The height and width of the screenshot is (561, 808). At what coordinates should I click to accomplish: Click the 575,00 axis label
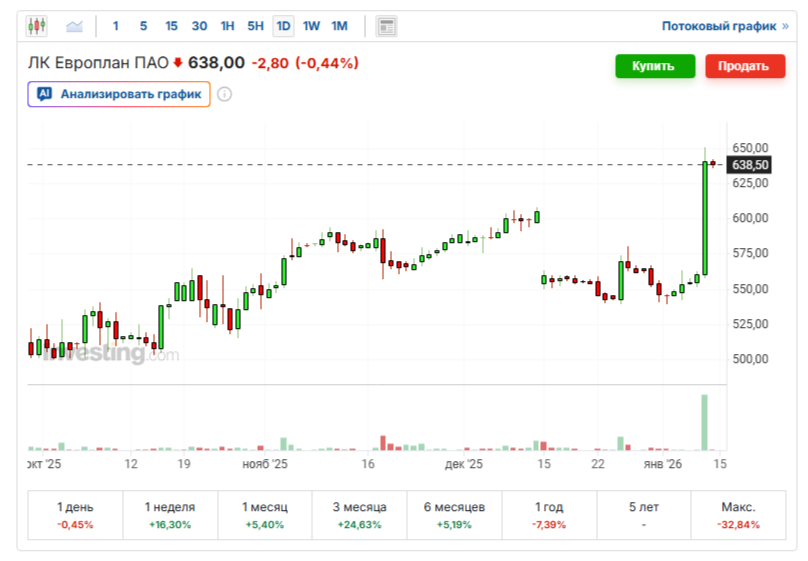[750, 253]
